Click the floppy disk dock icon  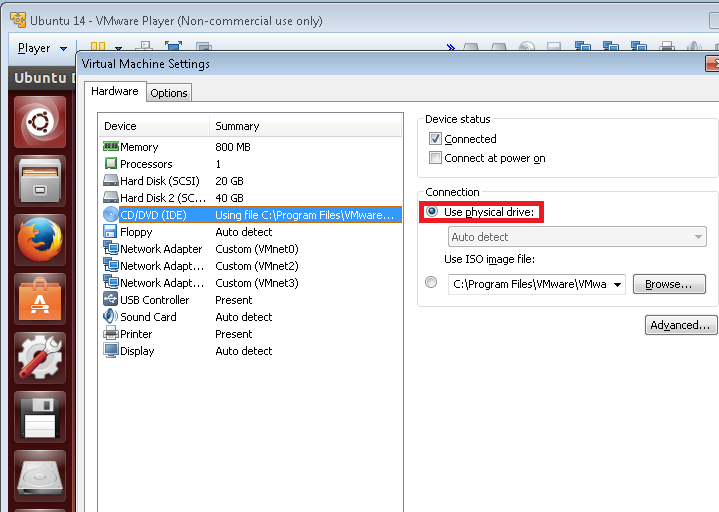[40, 417]
